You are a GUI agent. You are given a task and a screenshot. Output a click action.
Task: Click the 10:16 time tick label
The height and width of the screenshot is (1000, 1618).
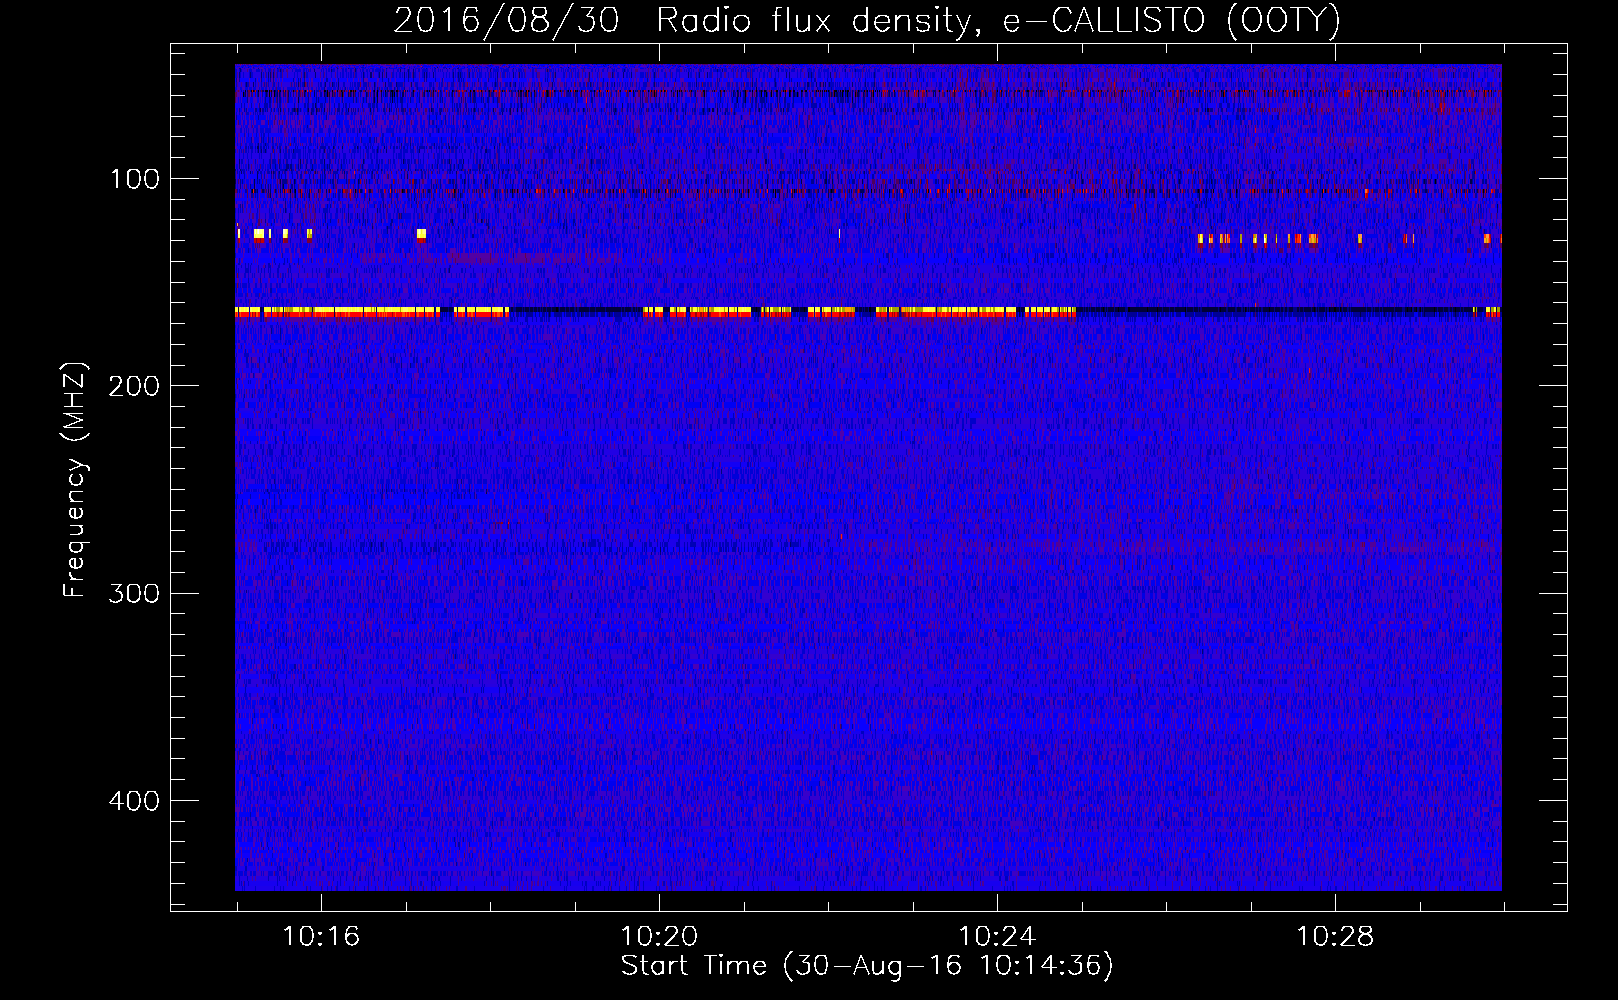pos(321,937)
